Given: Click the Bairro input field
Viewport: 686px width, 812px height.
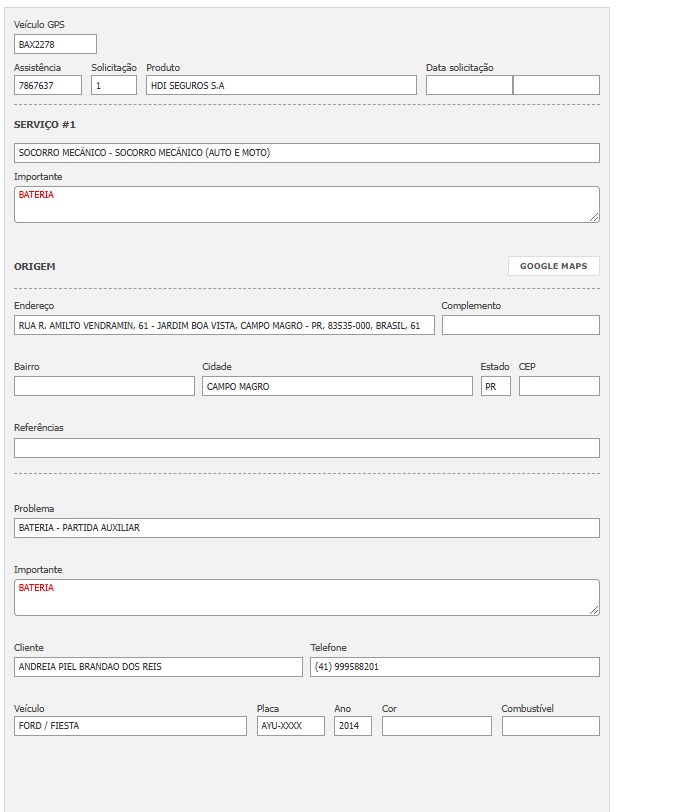Looking at the screenshot, I should pos(104,387).
